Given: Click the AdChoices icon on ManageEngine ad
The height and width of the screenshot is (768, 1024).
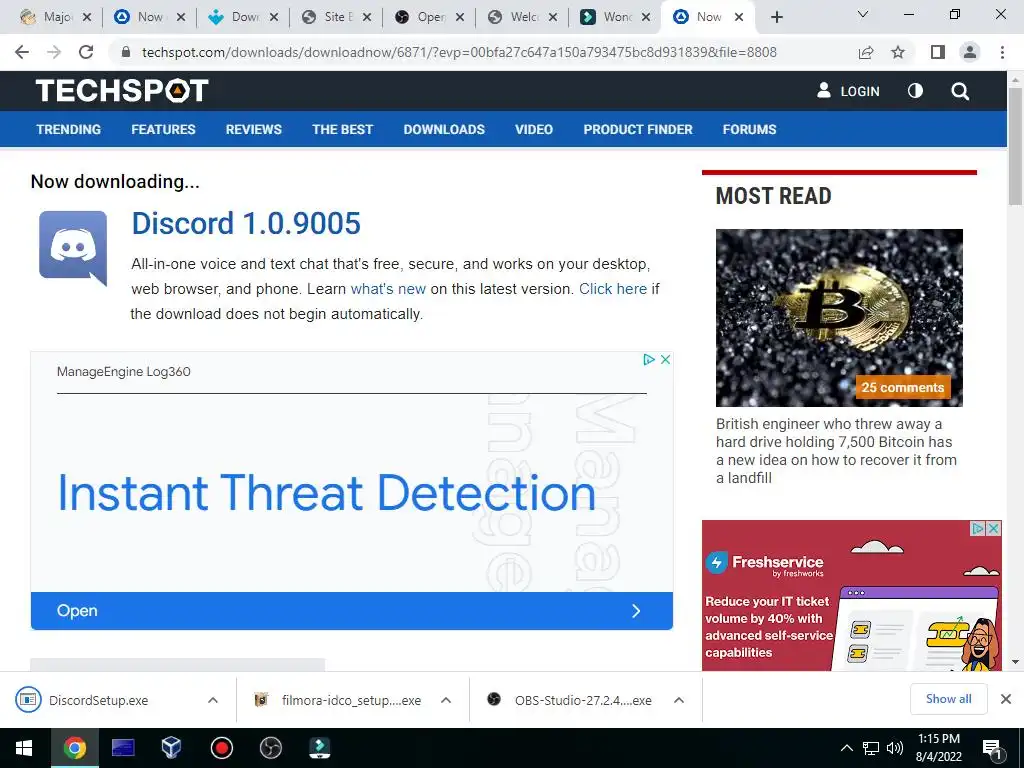Looking at the screenshot, I should coord(649,359).
